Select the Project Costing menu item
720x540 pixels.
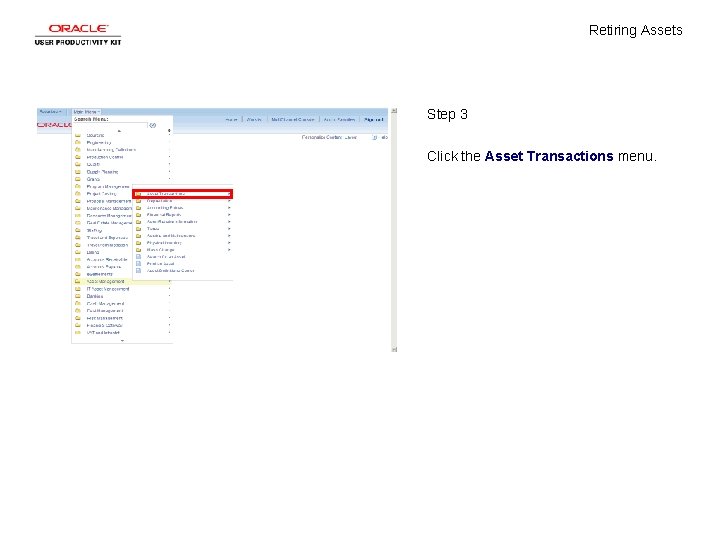tap(101, 194)
